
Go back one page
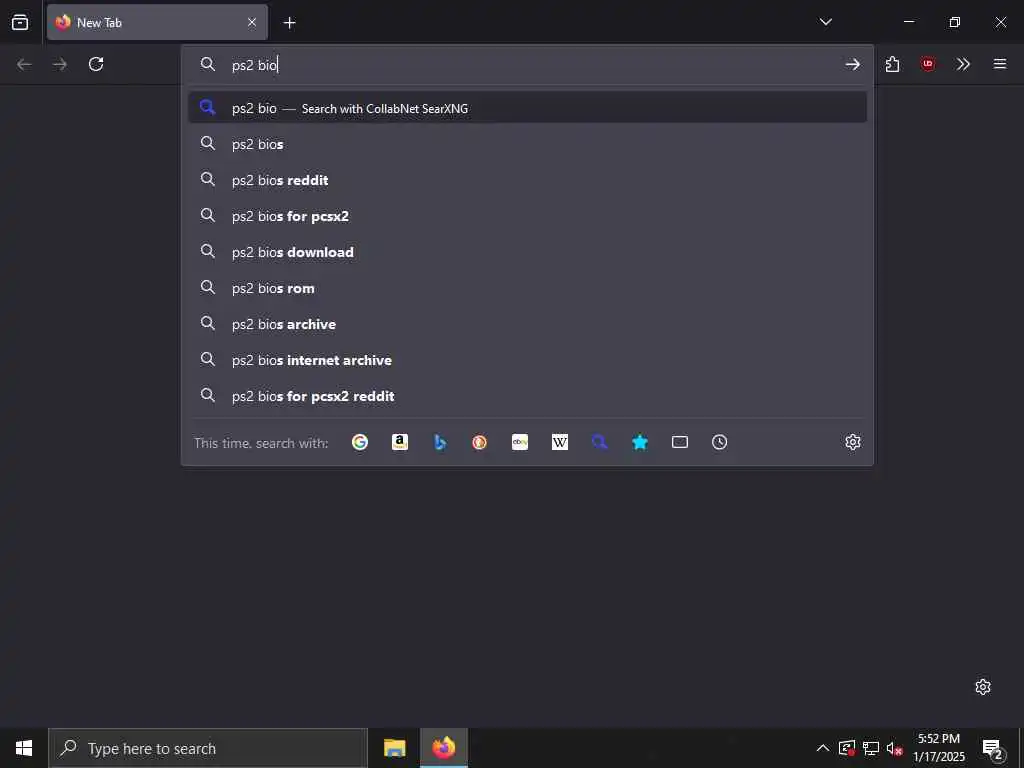click(24, 64)
